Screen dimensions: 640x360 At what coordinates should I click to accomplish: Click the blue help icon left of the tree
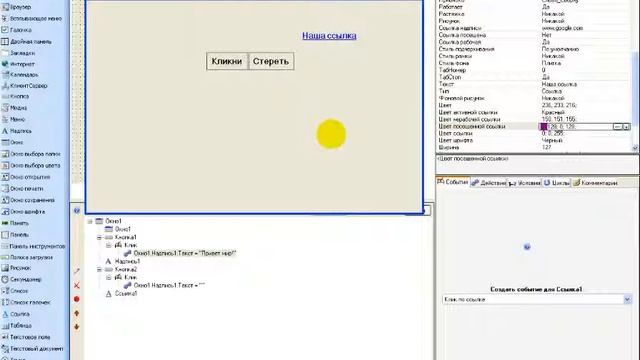coord(77,211)
